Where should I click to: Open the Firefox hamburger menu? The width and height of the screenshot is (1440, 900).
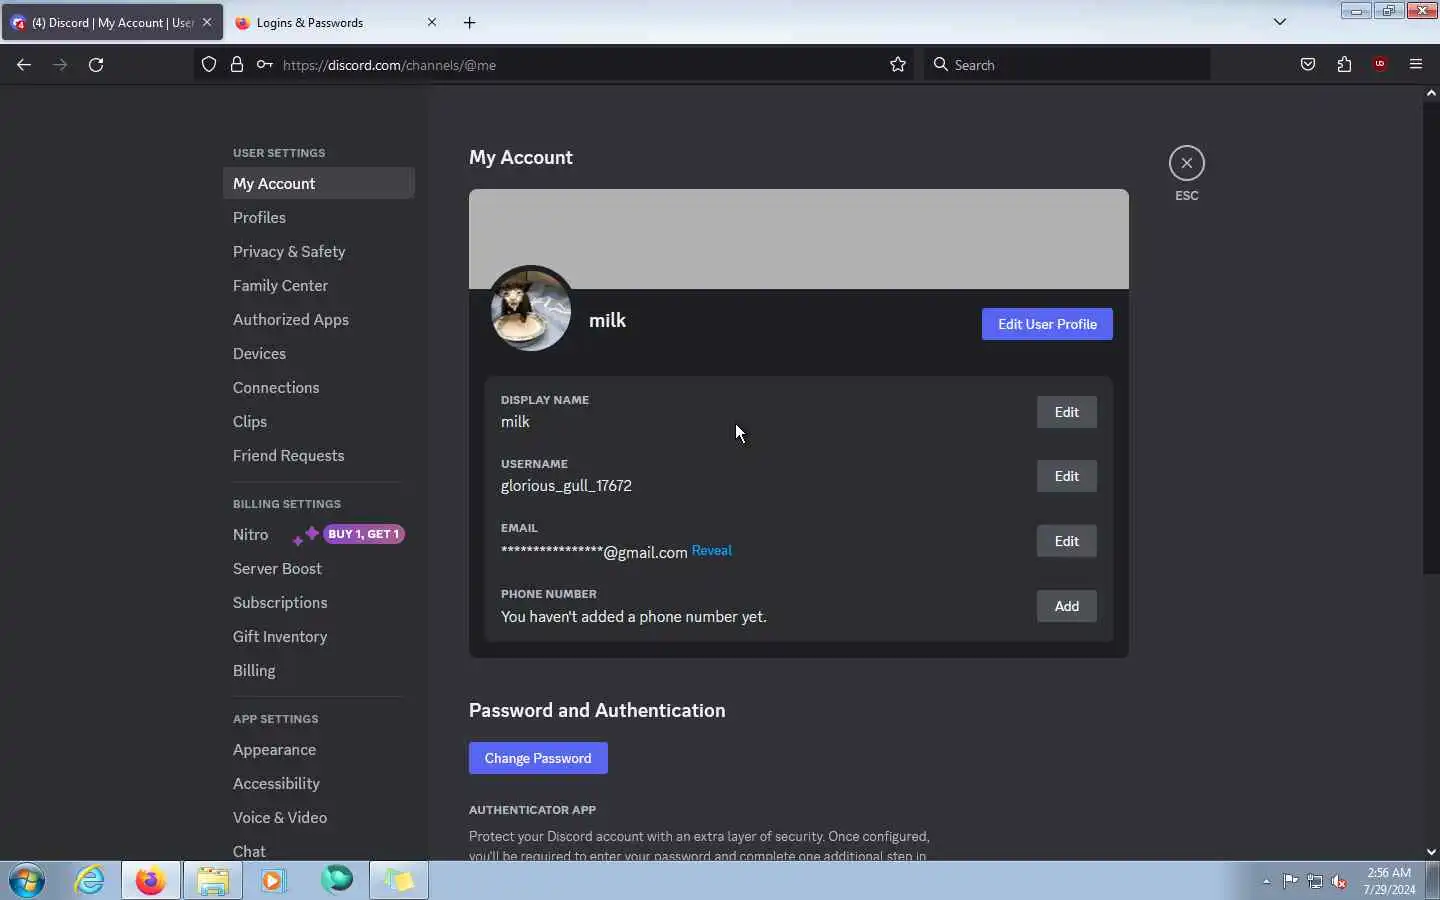pyautogui.click(x=1416, y=65)
